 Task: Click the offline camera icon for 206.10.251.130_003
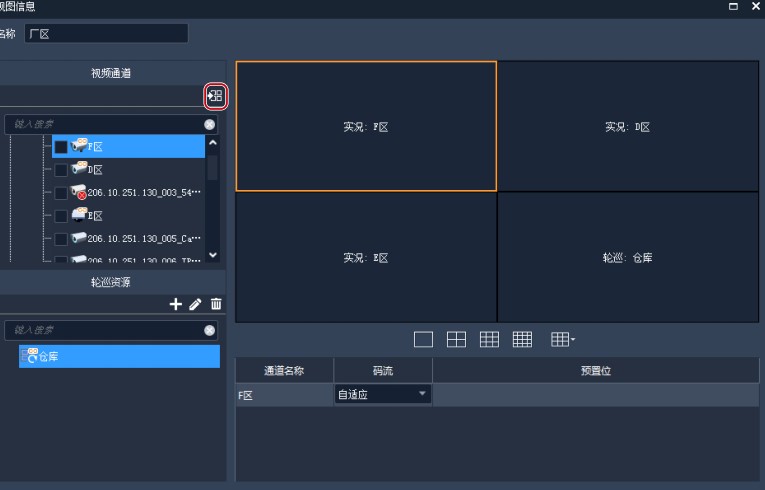click(79, 191)
